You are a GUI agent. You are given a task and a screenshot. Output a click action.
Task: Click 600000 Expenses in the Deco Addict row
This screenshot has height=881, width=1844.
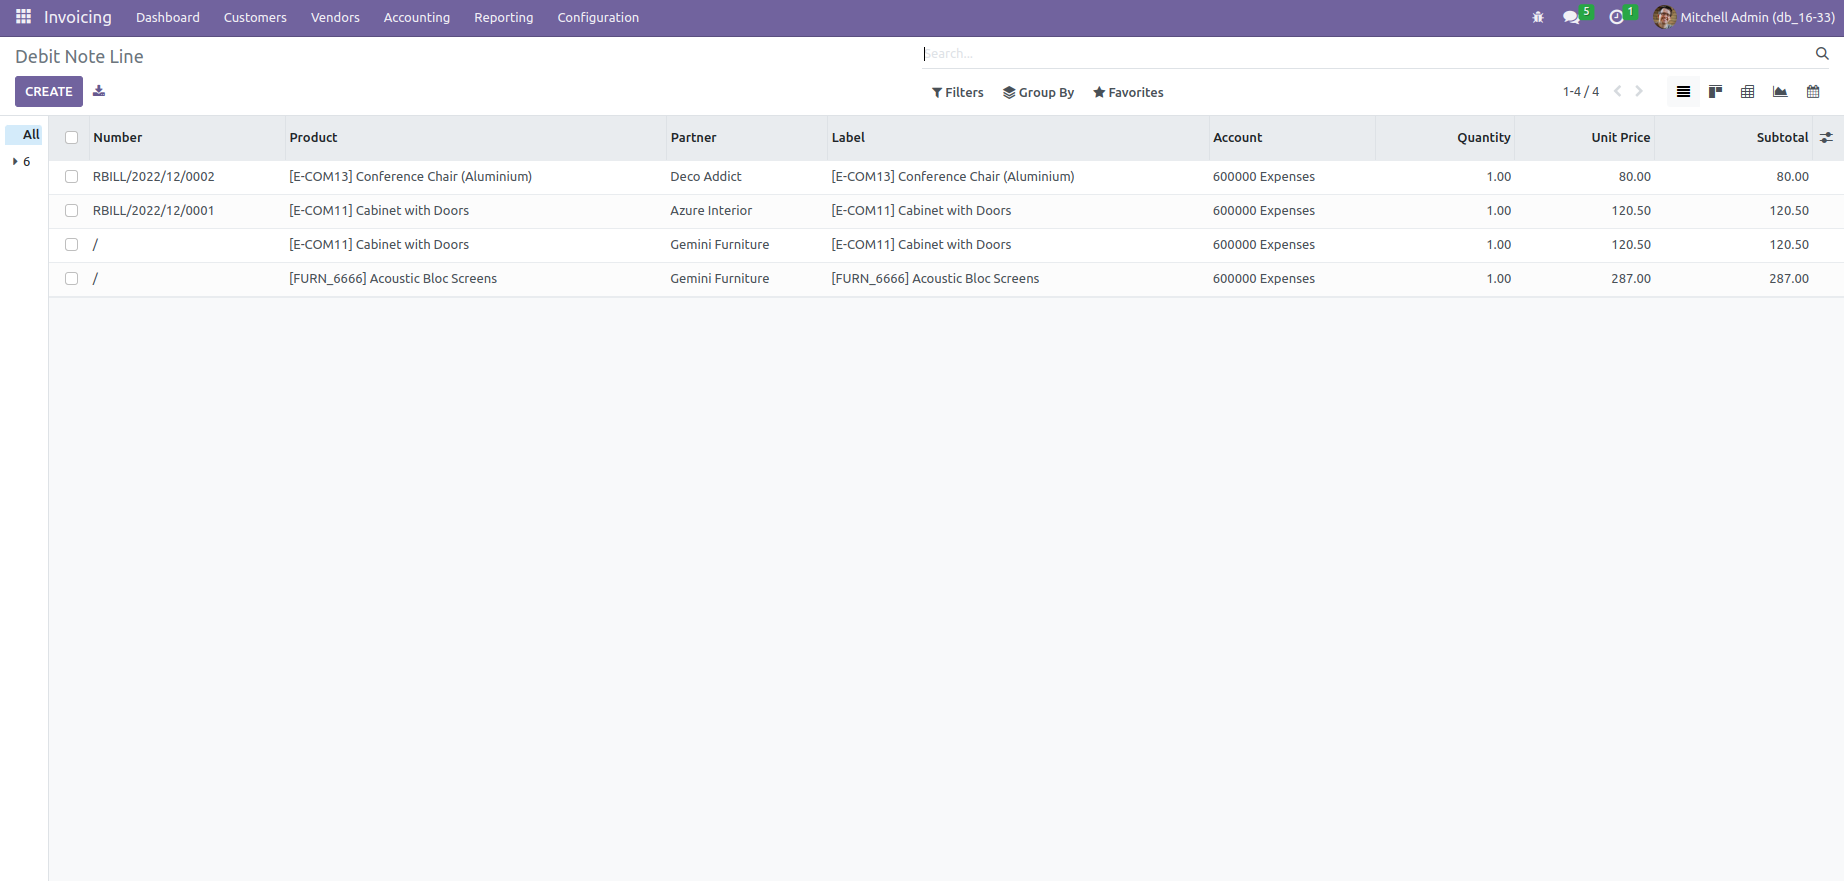click(1264, 177)
